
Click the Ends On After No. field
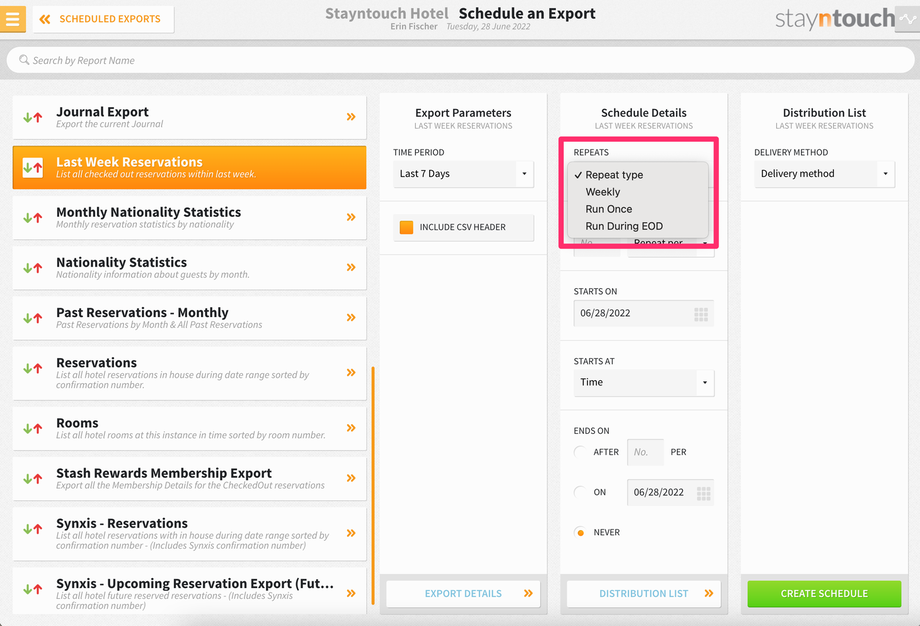pyautogui.click(x=645, y=452)
